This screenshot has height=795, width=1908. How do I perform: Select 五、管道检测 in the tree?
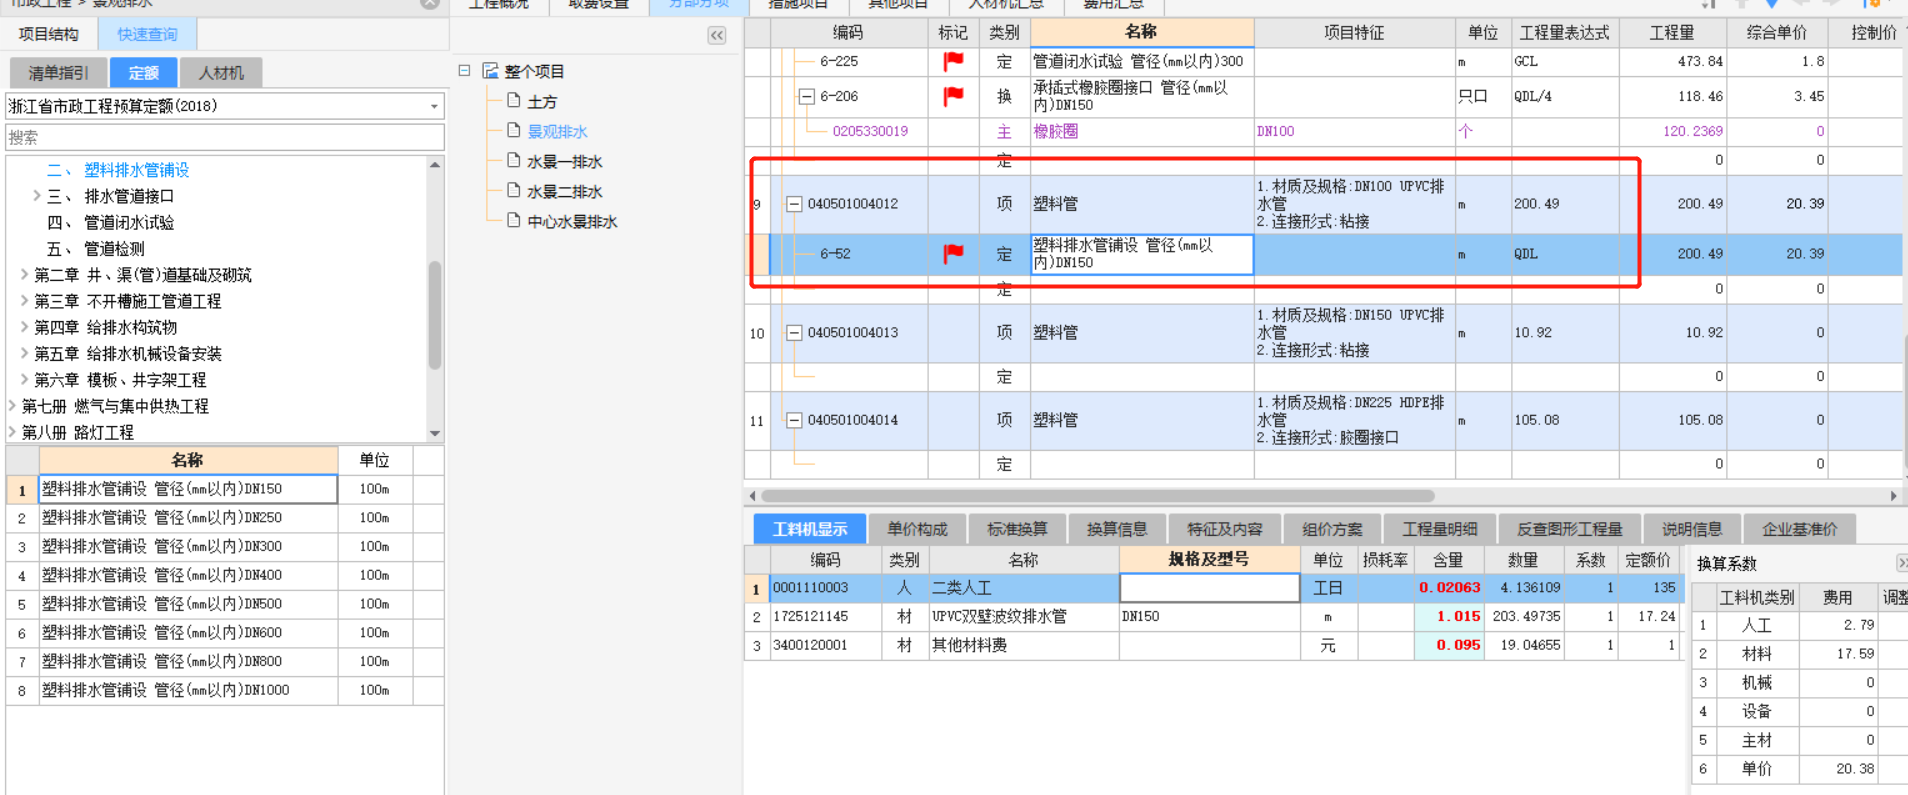point(96,248)
